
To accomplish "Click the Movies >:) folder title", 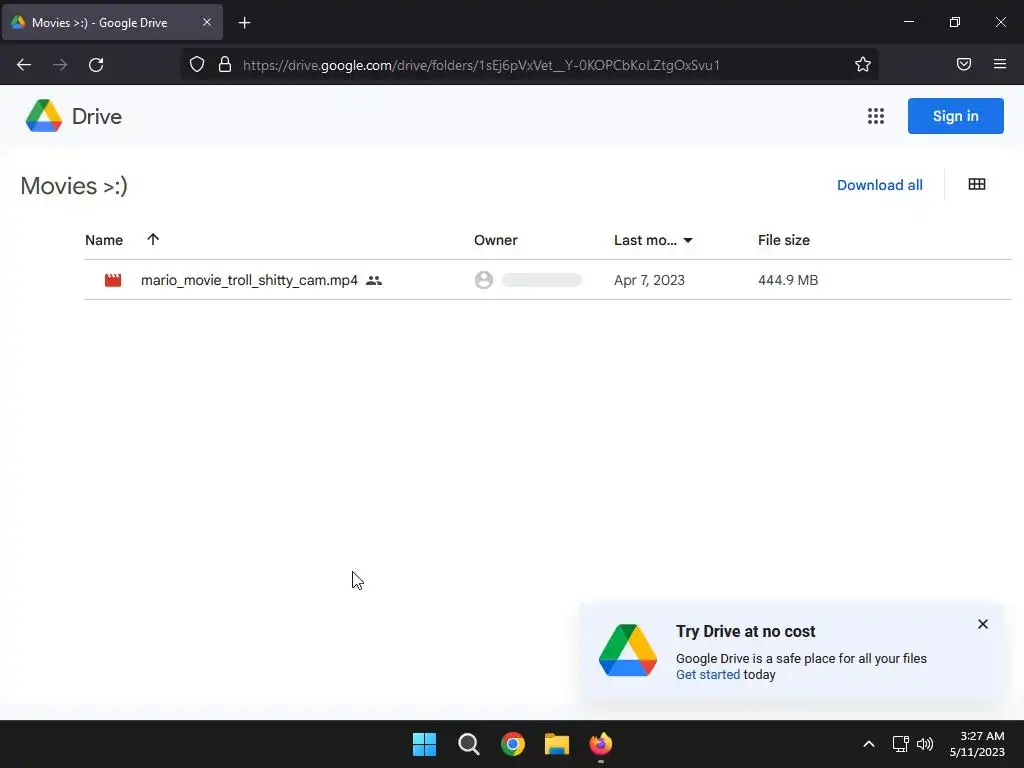I will tap(74, 186).
